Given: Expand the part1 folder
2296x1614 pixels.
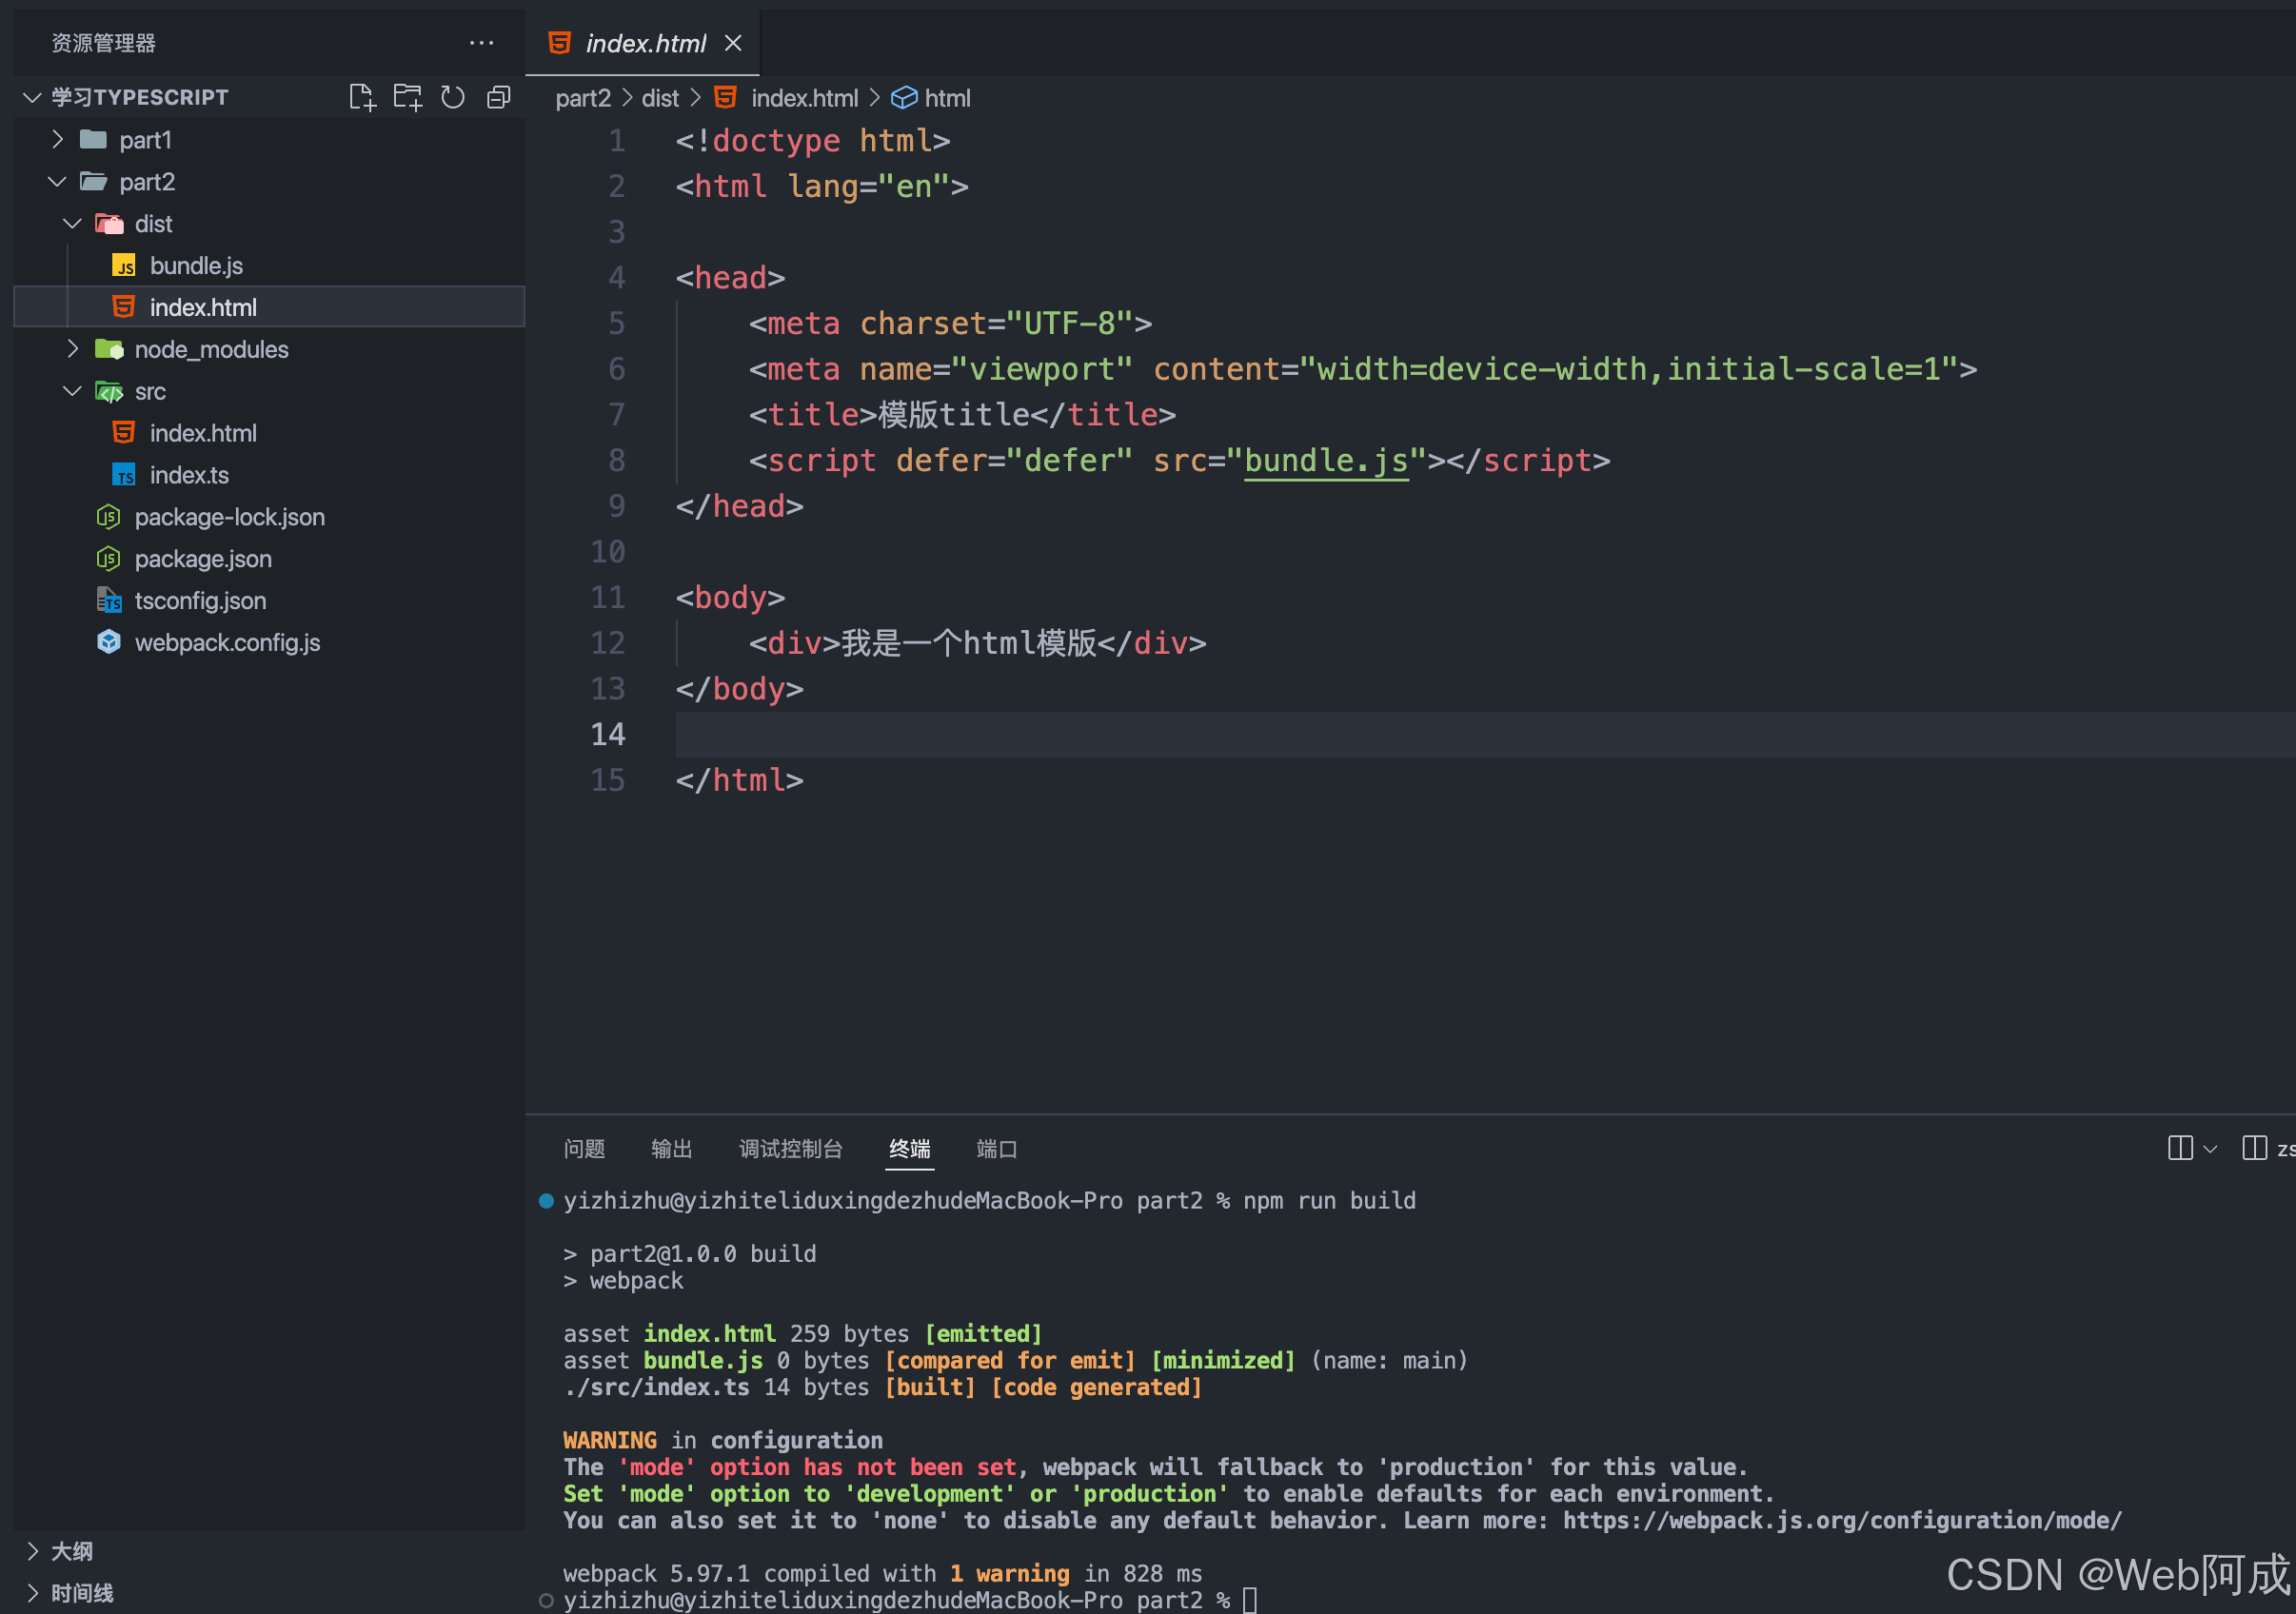Looking at the screenshot, I should (145, 140).
